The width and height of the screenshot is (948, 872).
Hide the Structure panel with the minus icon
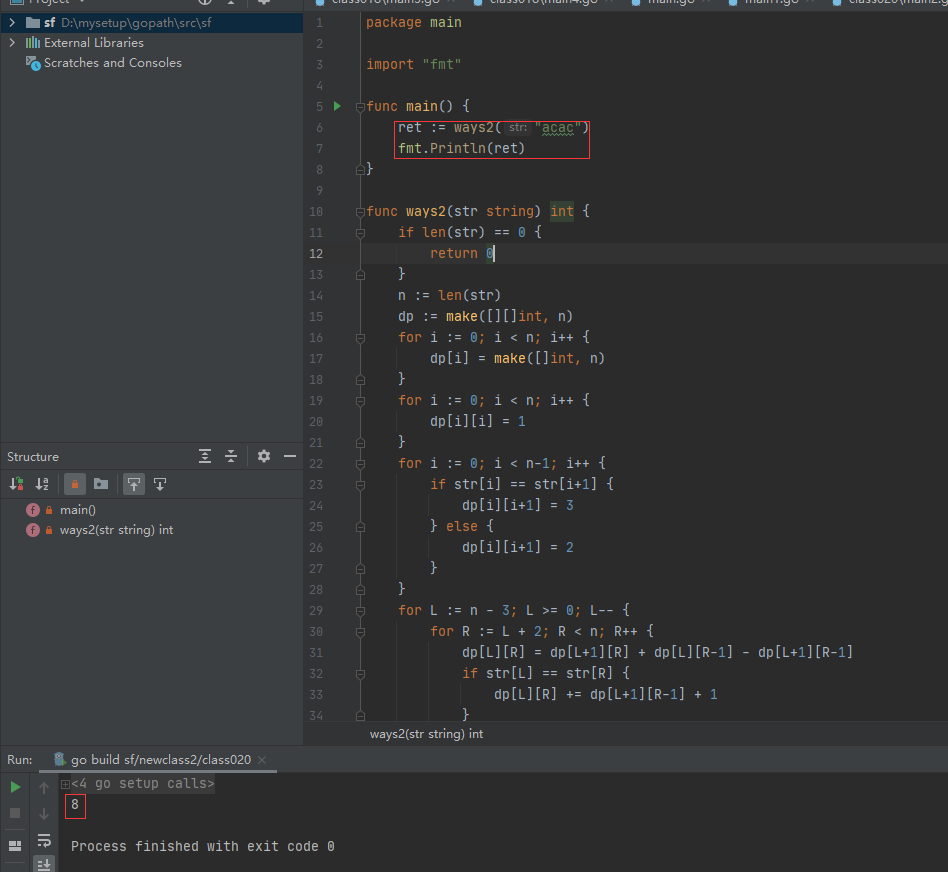pyautogui.click(x=290, y=457)
